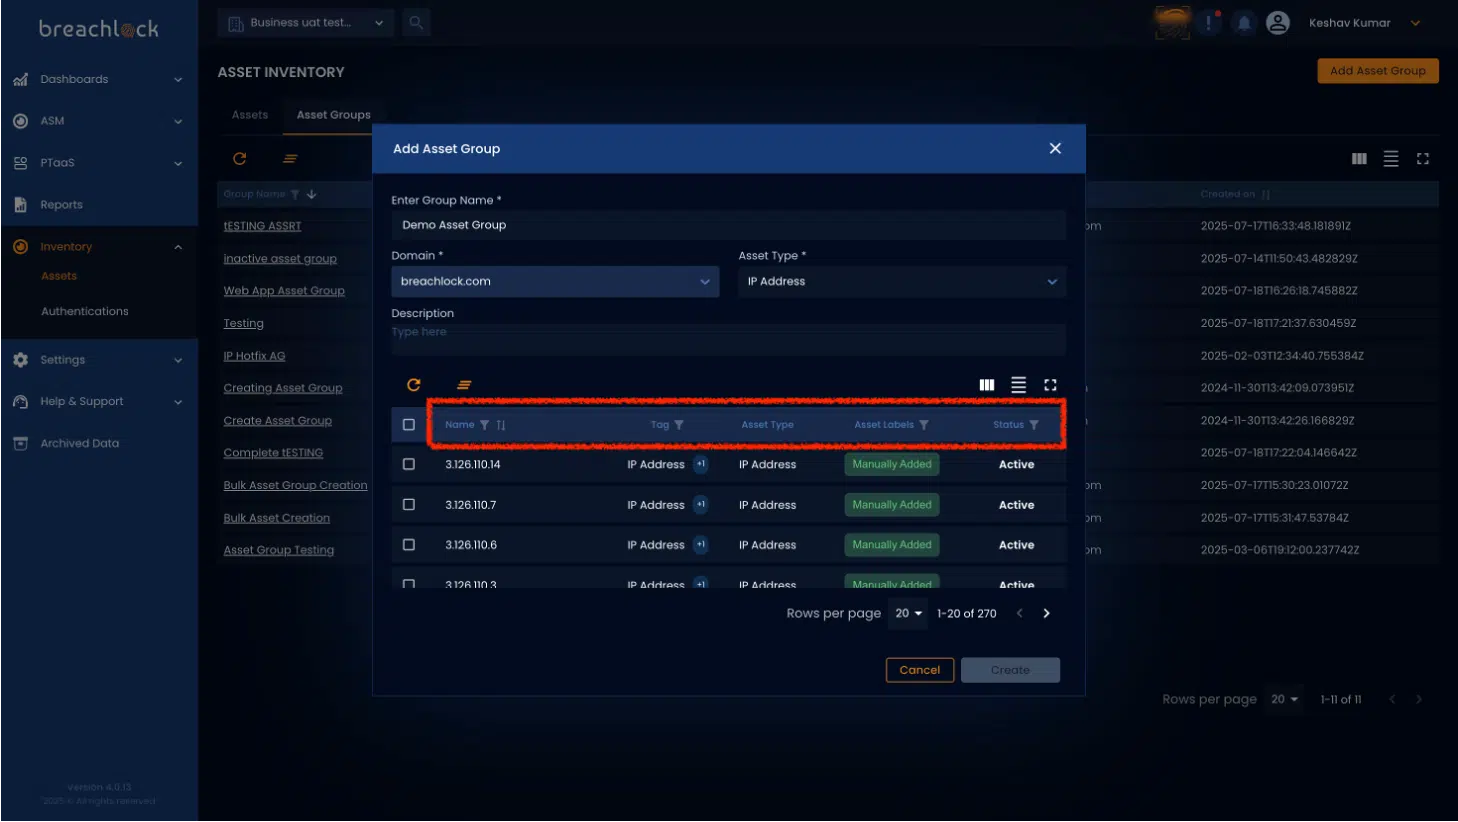Screen dimensions: 1458x822
Task: Open Keshav Kumar user menu chevron
Action: [x=1416, y=23]
